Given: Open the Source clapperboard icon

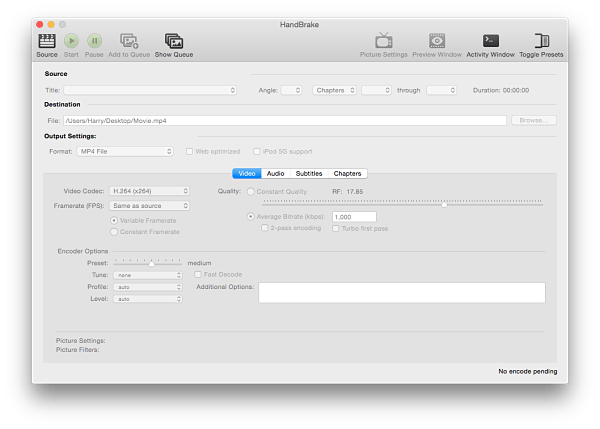Looking at the screenshot, I should (47, 41).
